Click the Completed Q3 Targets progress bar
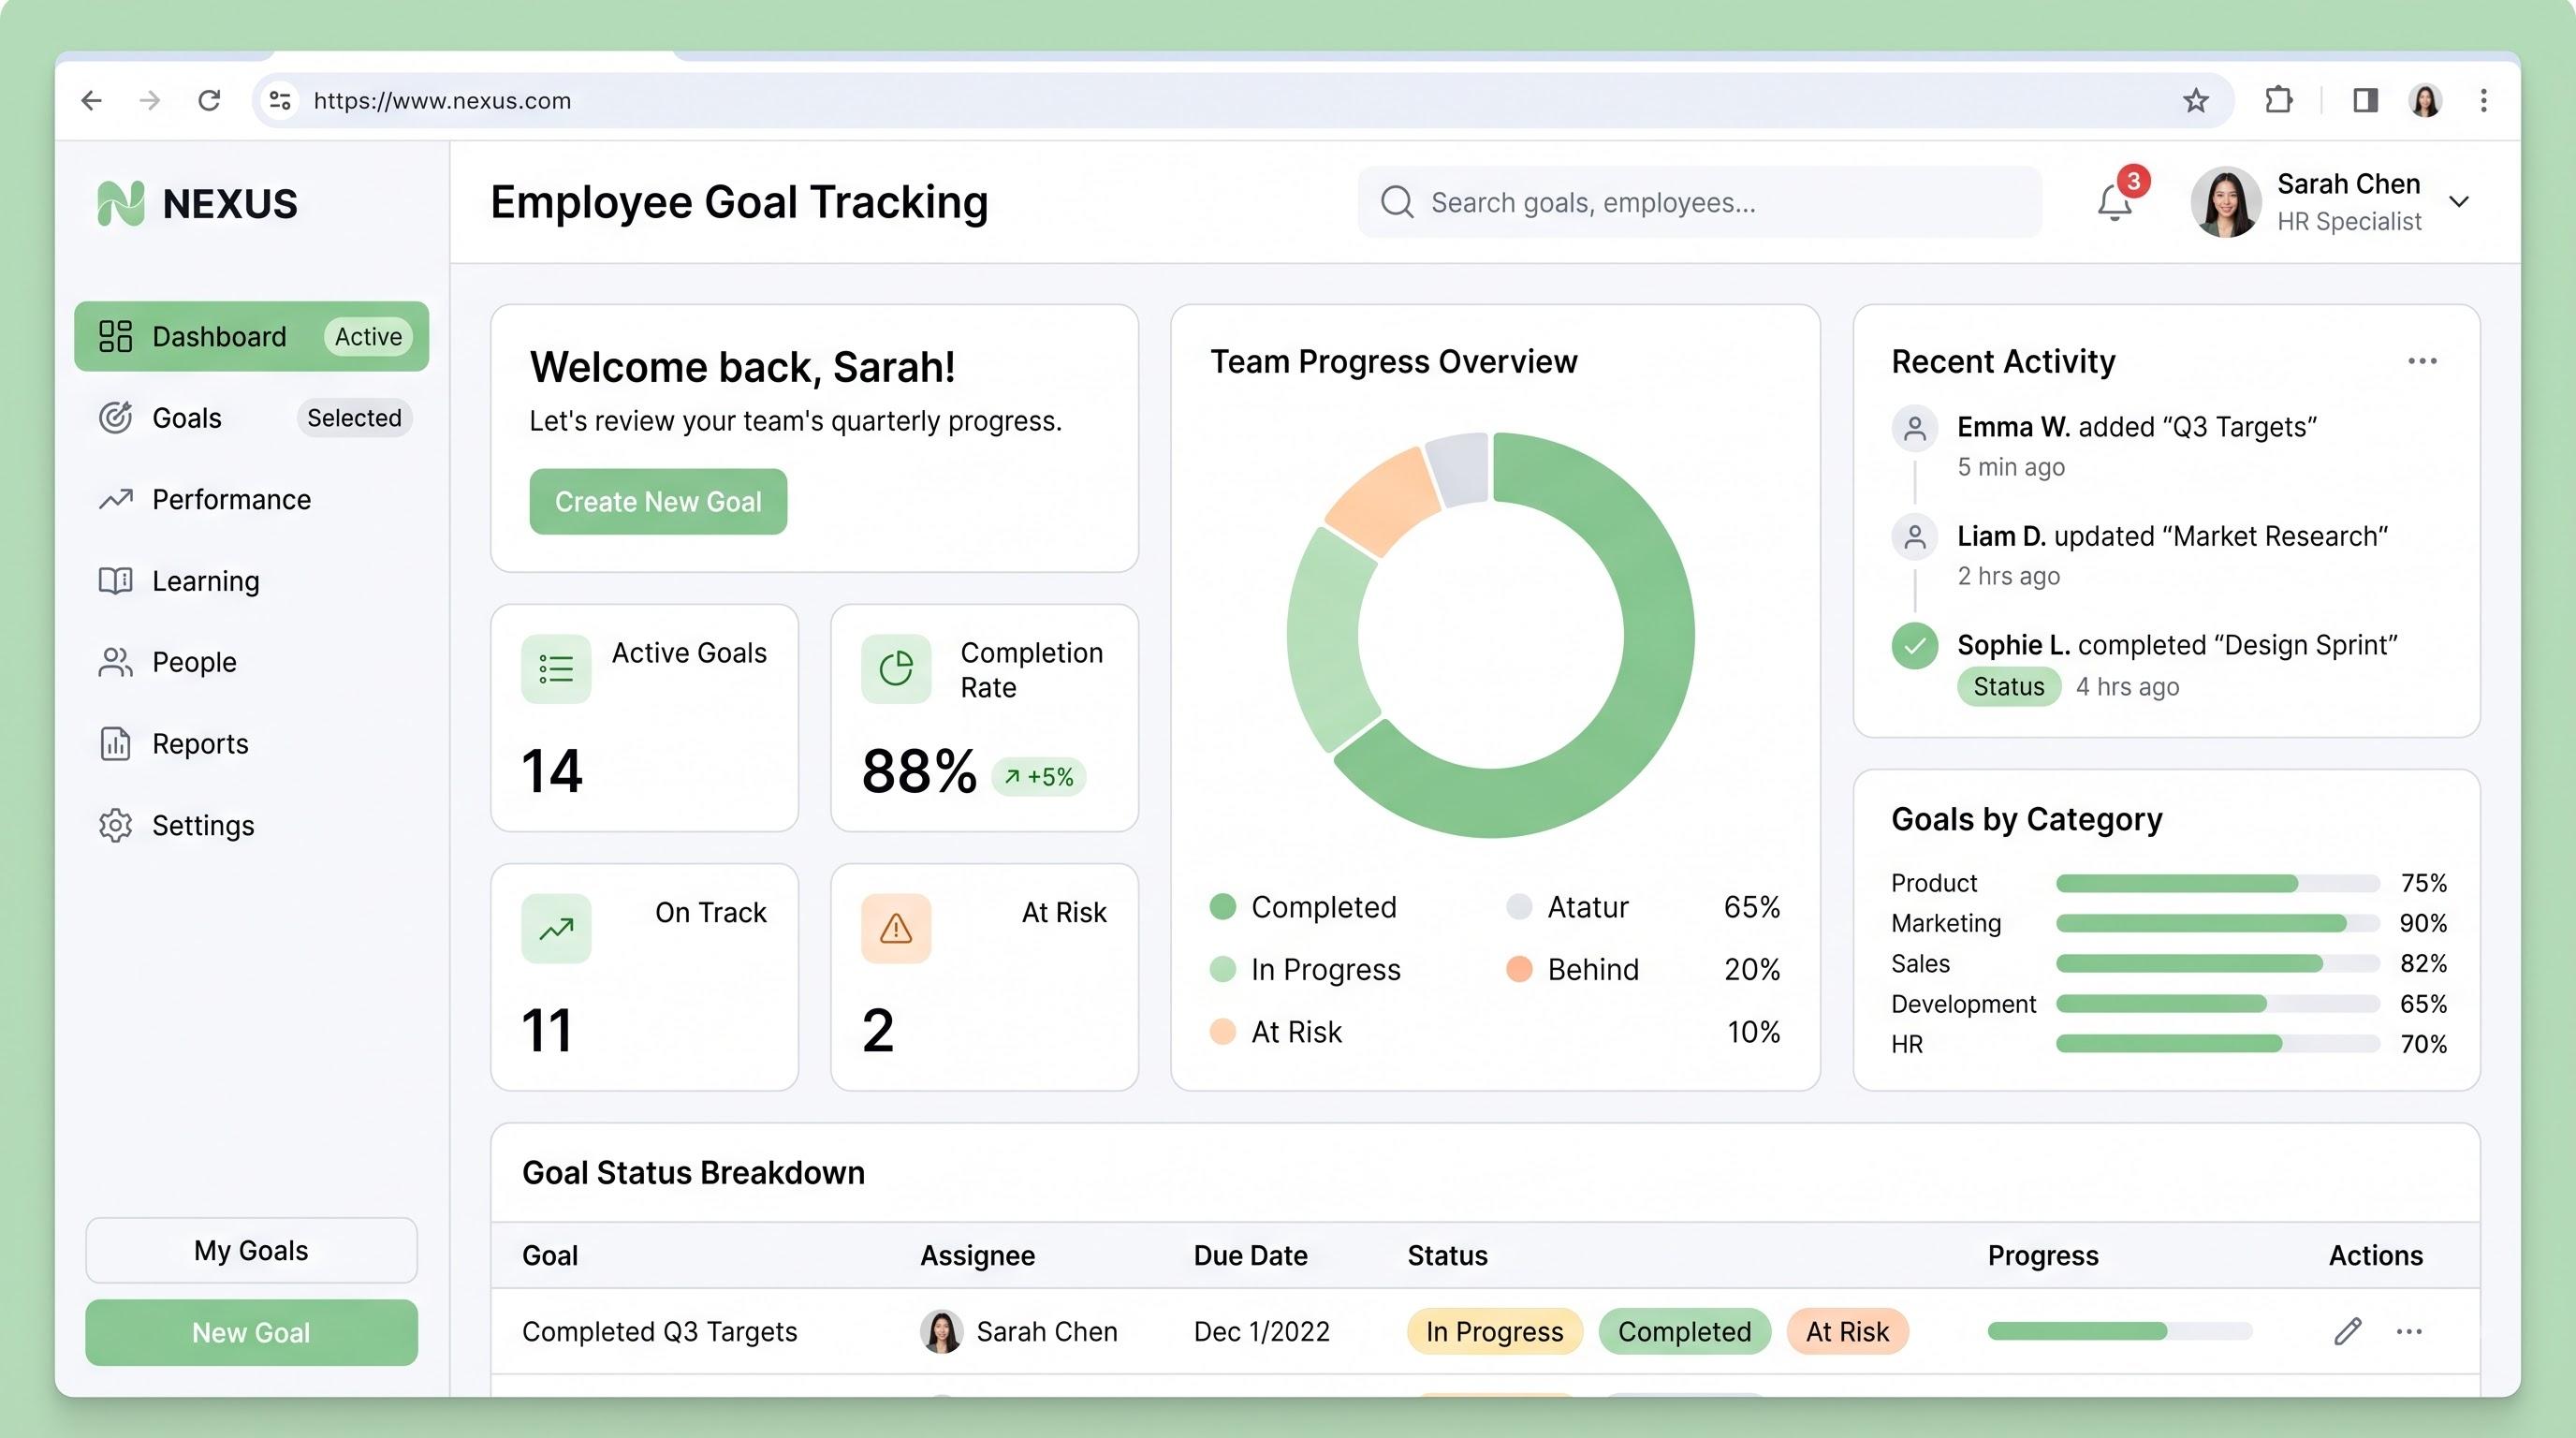The height and width of the screenshot is (1438, 2576). click(x=2120, y=1331)
